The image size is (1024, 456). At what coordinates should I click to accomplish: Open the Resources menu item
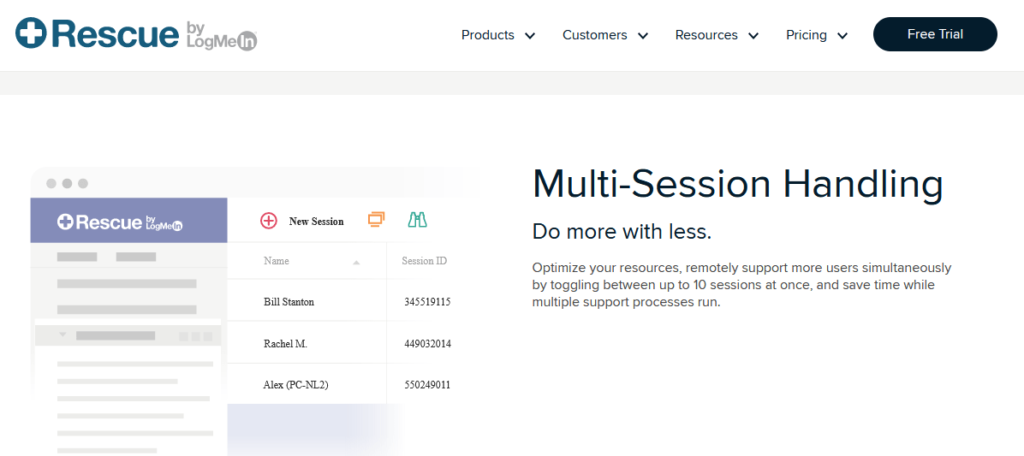click(707, 35)
